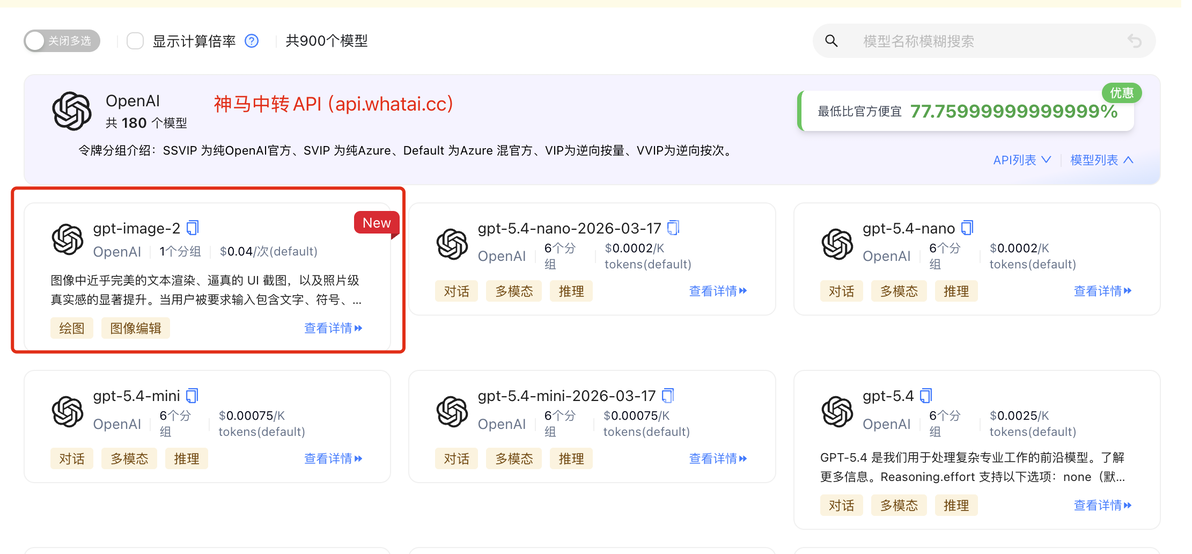This screenshot has height=554, width=1192.
Task: Click the 令牌分组介绍 description line
Action: pos(405,151)
